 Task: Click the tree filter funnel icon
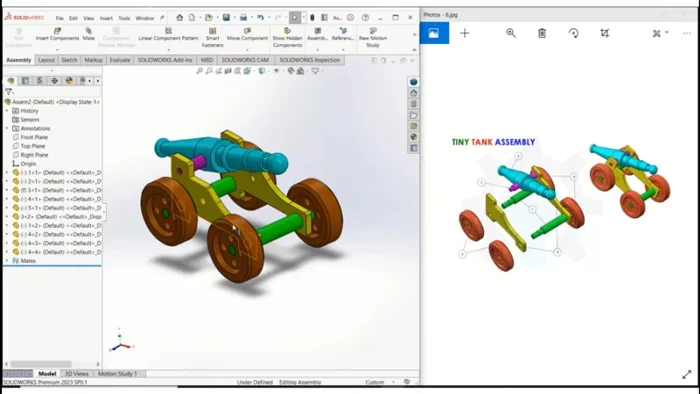[8, 91]
